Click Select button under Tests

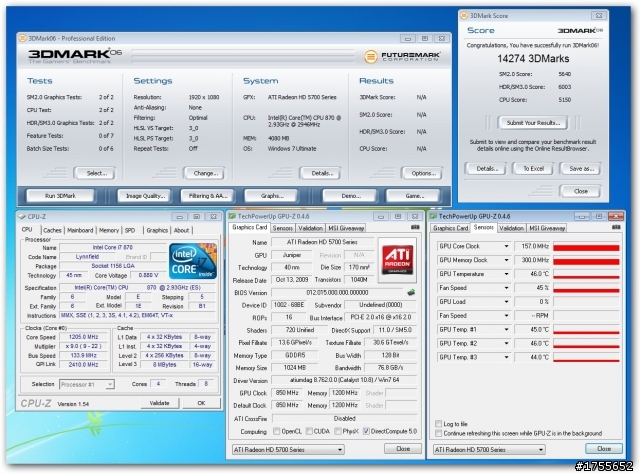(x=96, y=173)
